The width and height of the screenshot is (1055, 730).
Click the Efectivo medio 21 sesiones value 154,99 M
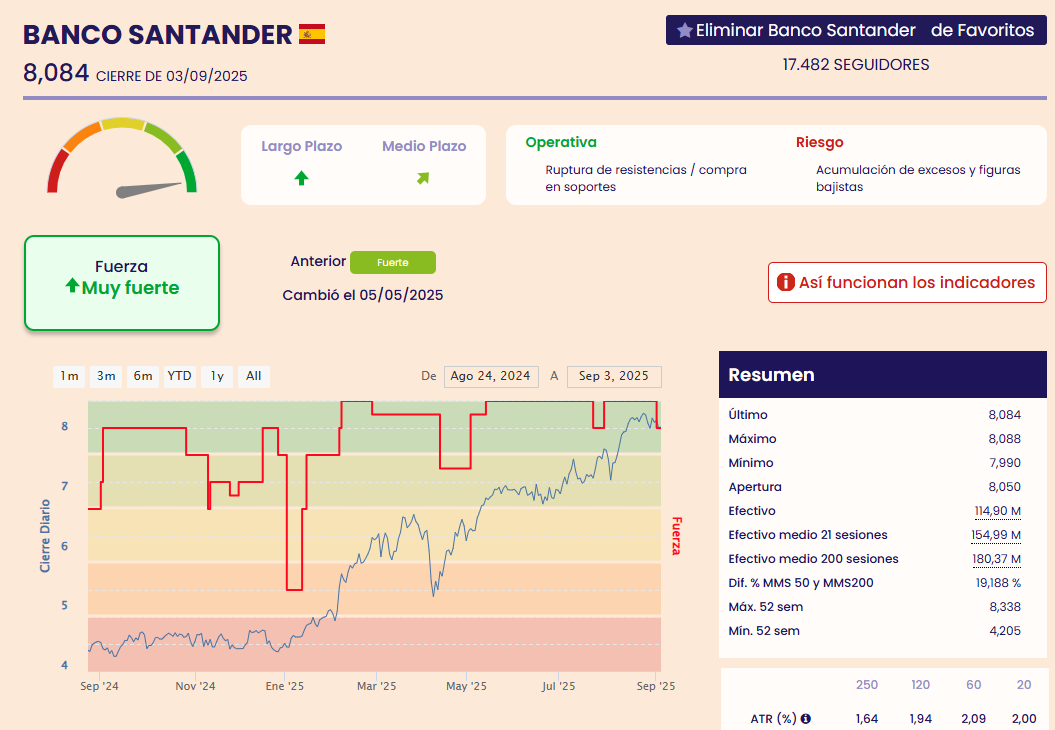pyautogui.click(x=996, y=536)
